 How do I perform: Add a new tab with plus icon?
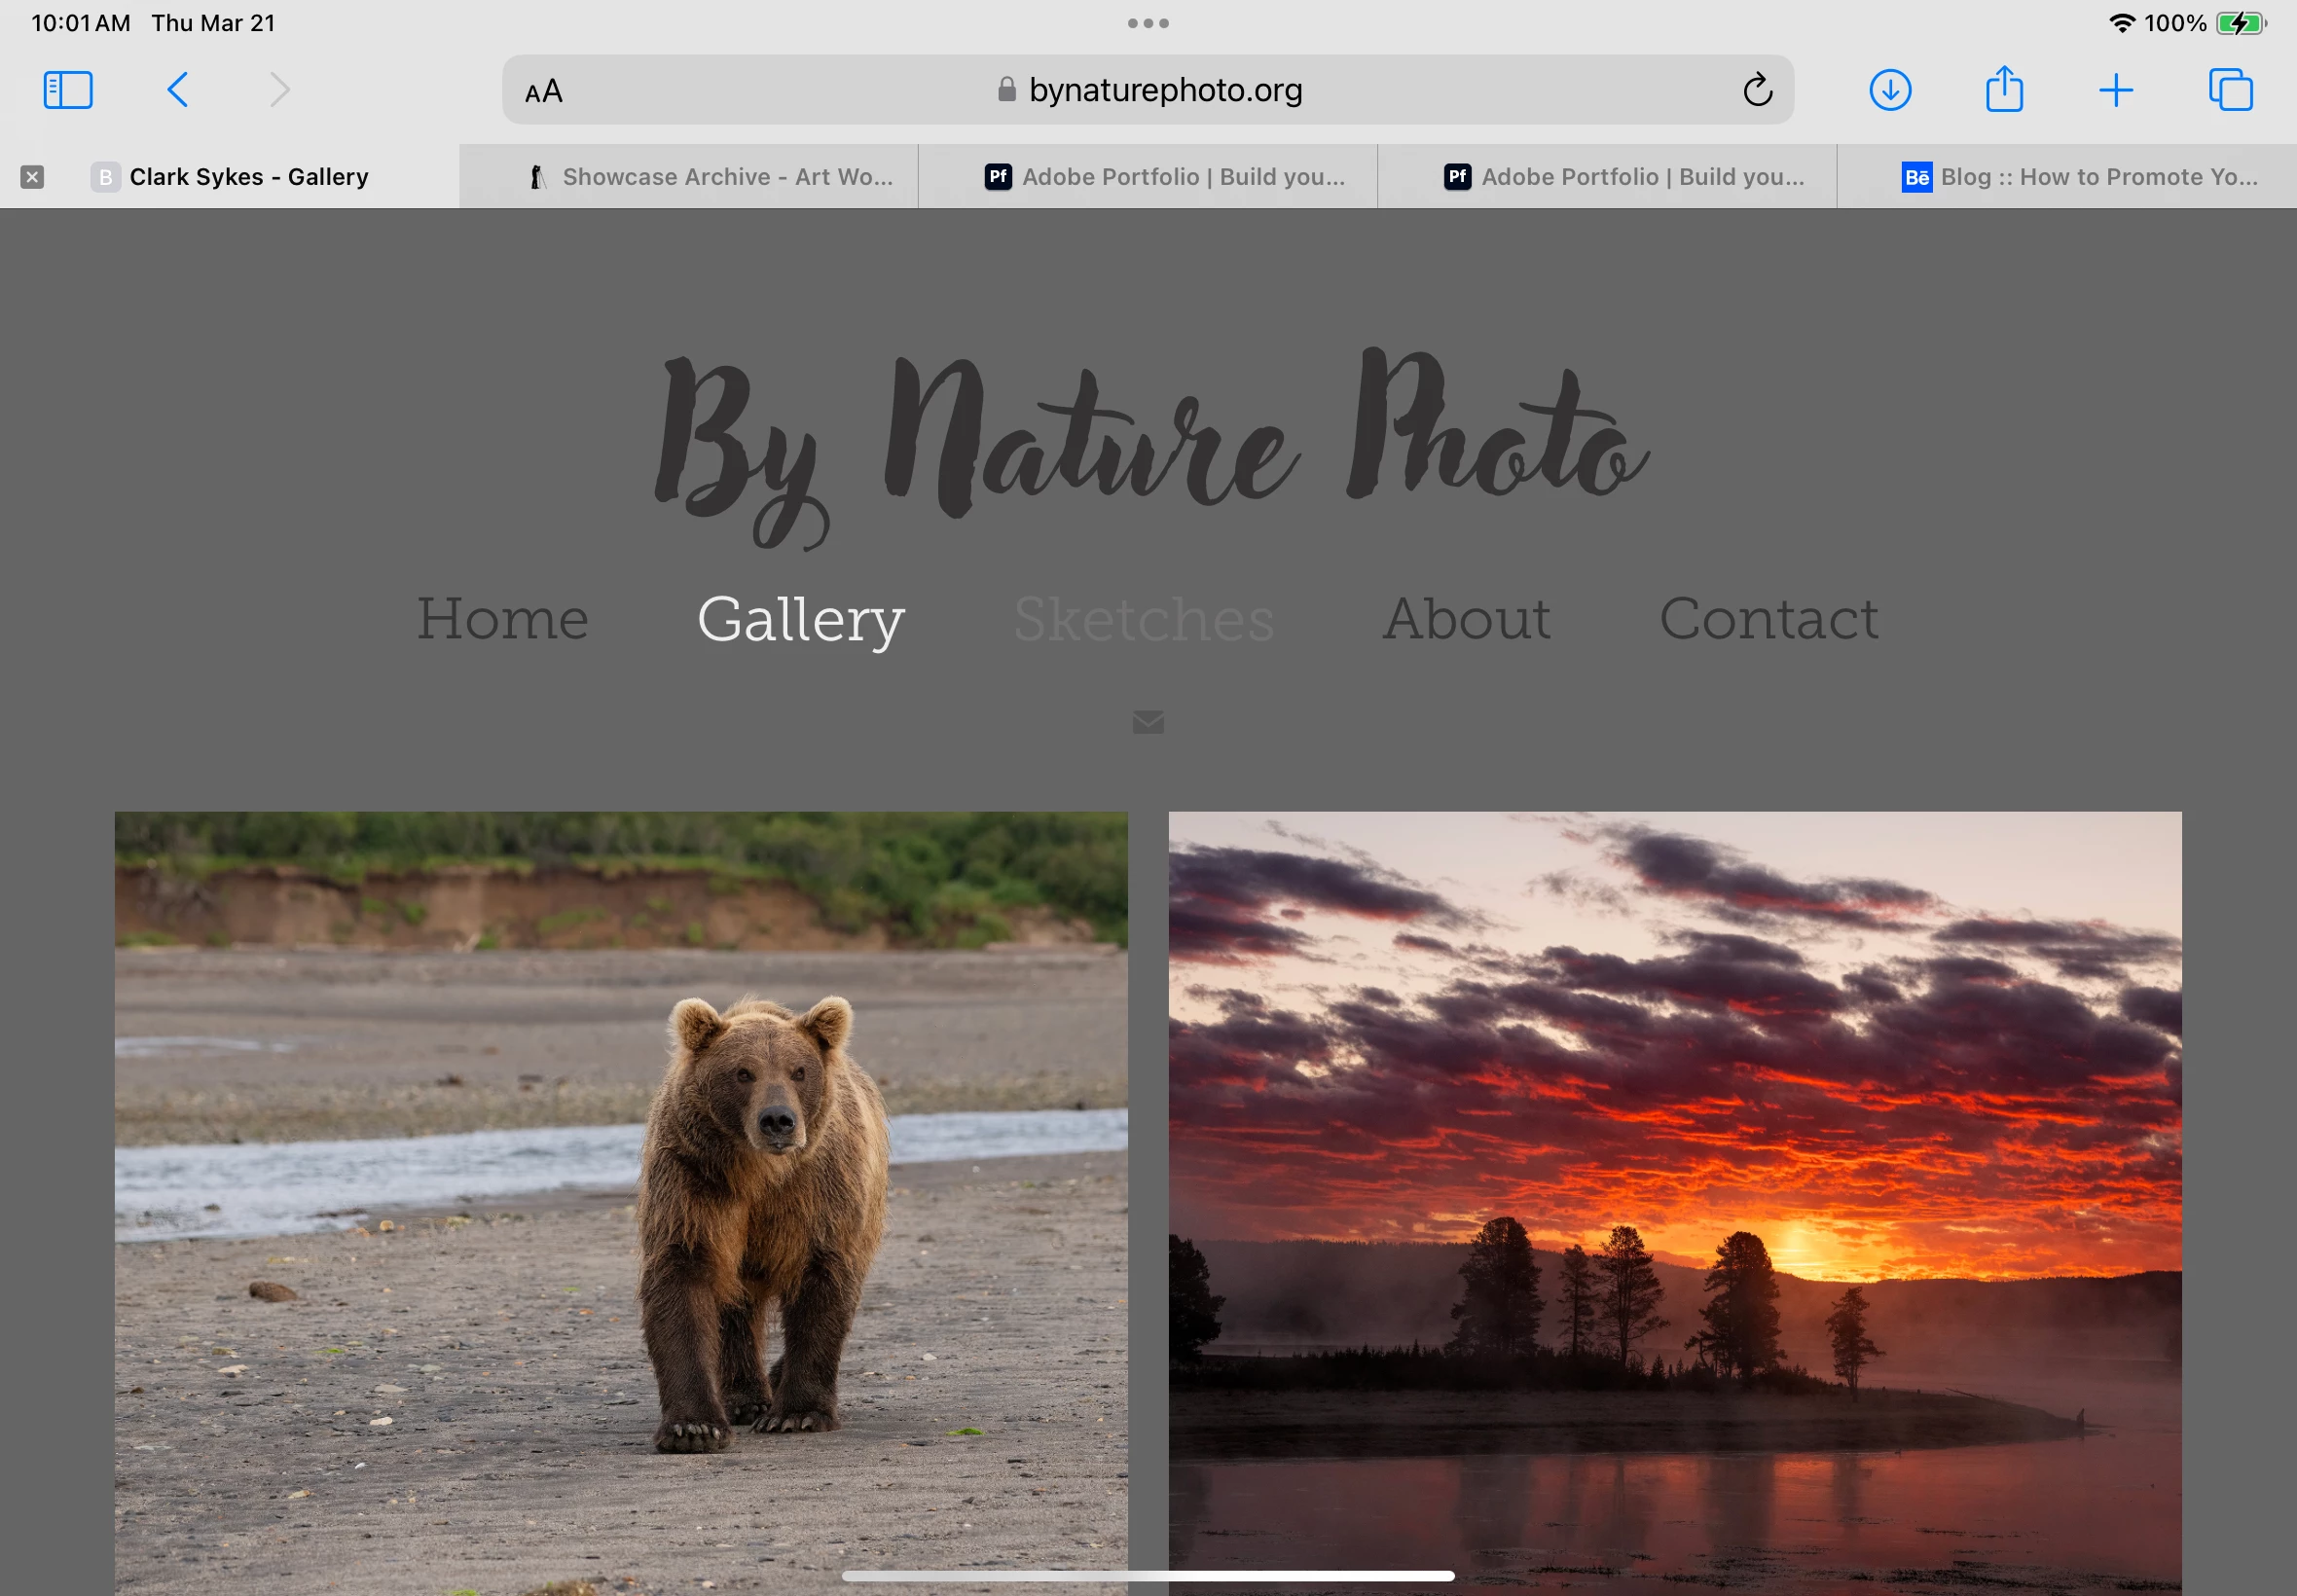point(2116,90)
